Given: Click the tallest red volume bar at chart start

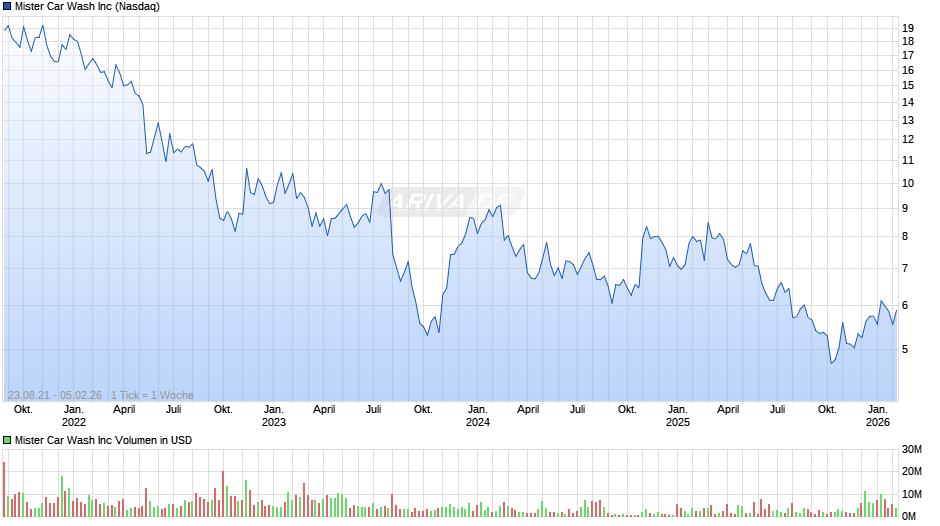Looking at the screenshot, I should [4, 489].
